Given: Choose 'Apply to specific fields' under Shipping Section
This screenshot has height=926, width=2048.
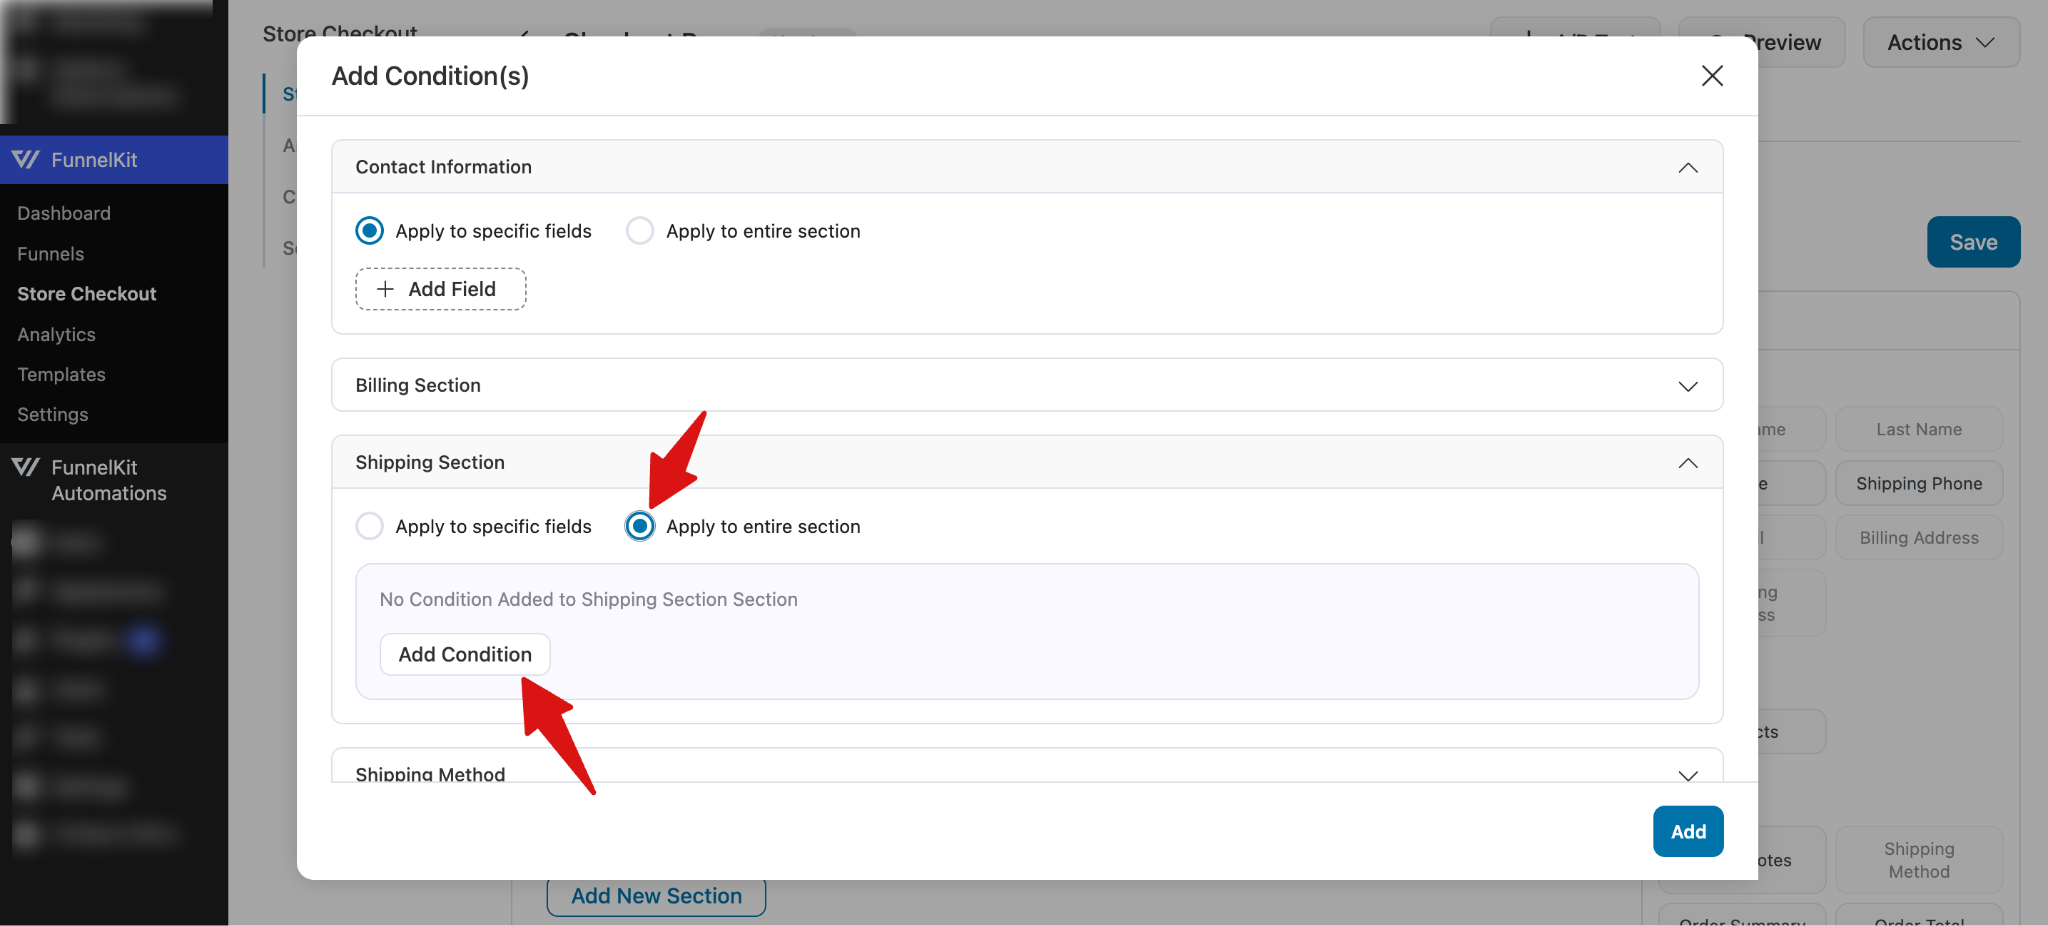Looking at the screenshot, I should click(369, 526).
